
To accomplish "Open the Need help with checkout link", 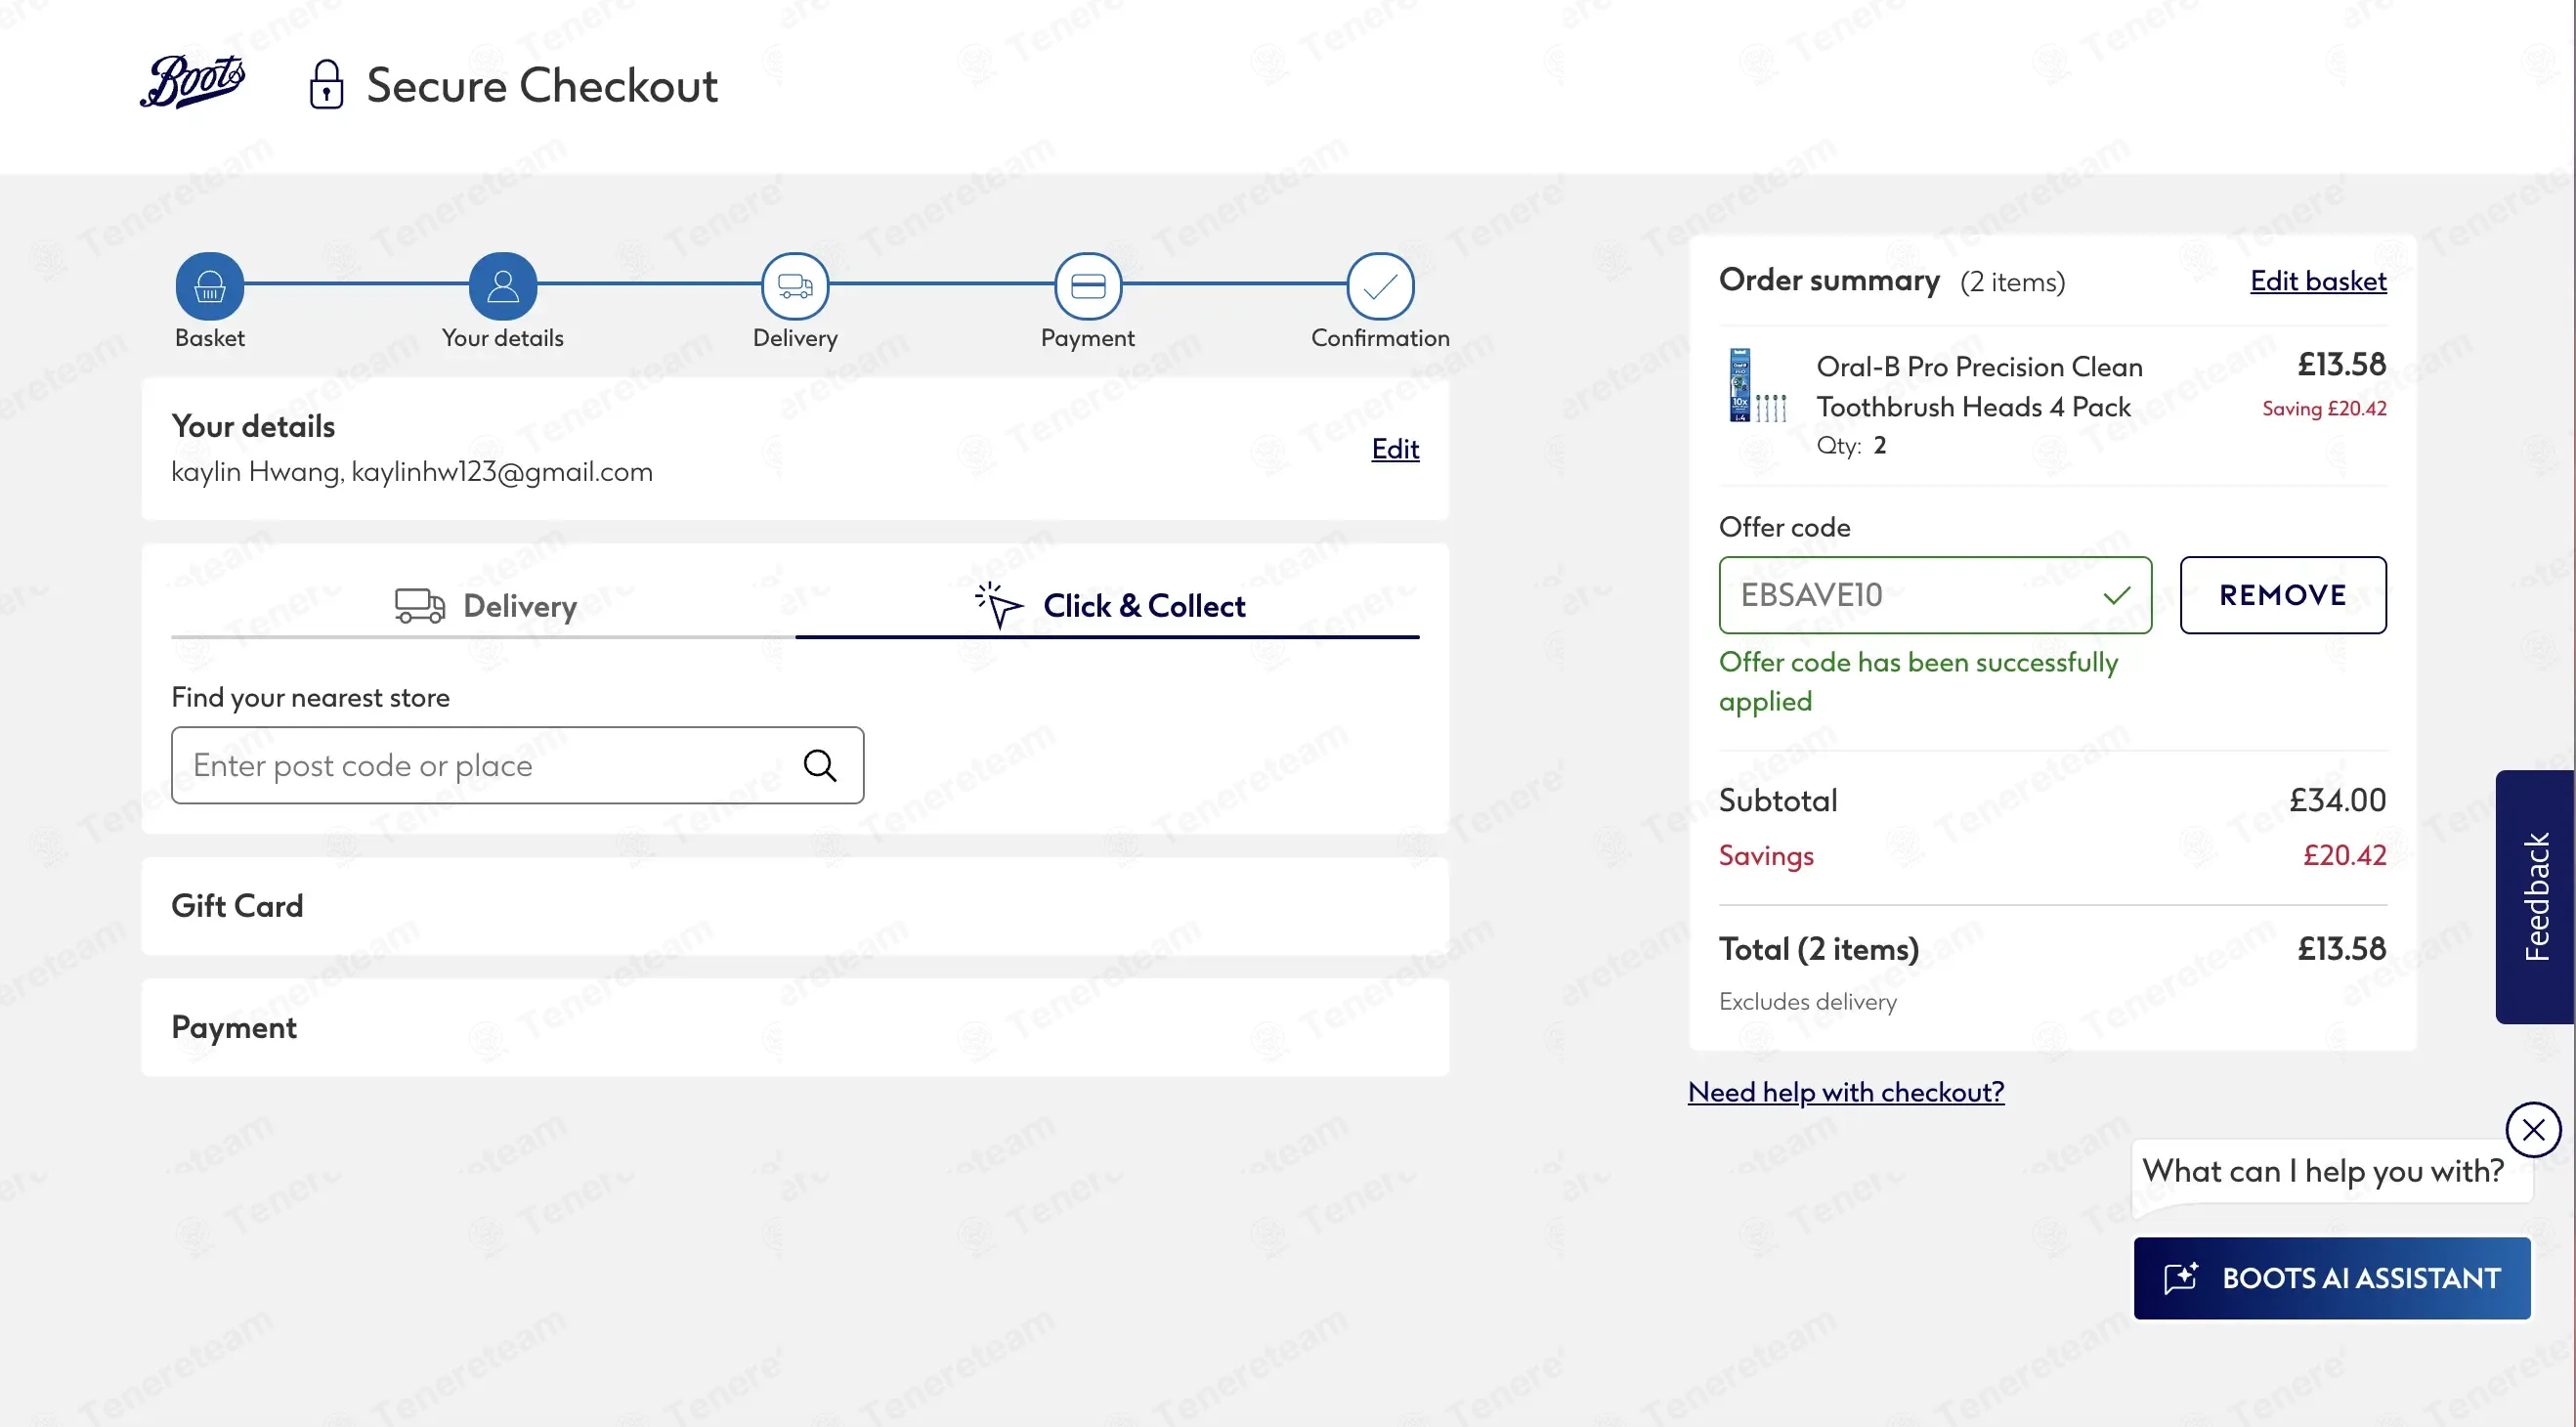I will pos(1846,1092).
